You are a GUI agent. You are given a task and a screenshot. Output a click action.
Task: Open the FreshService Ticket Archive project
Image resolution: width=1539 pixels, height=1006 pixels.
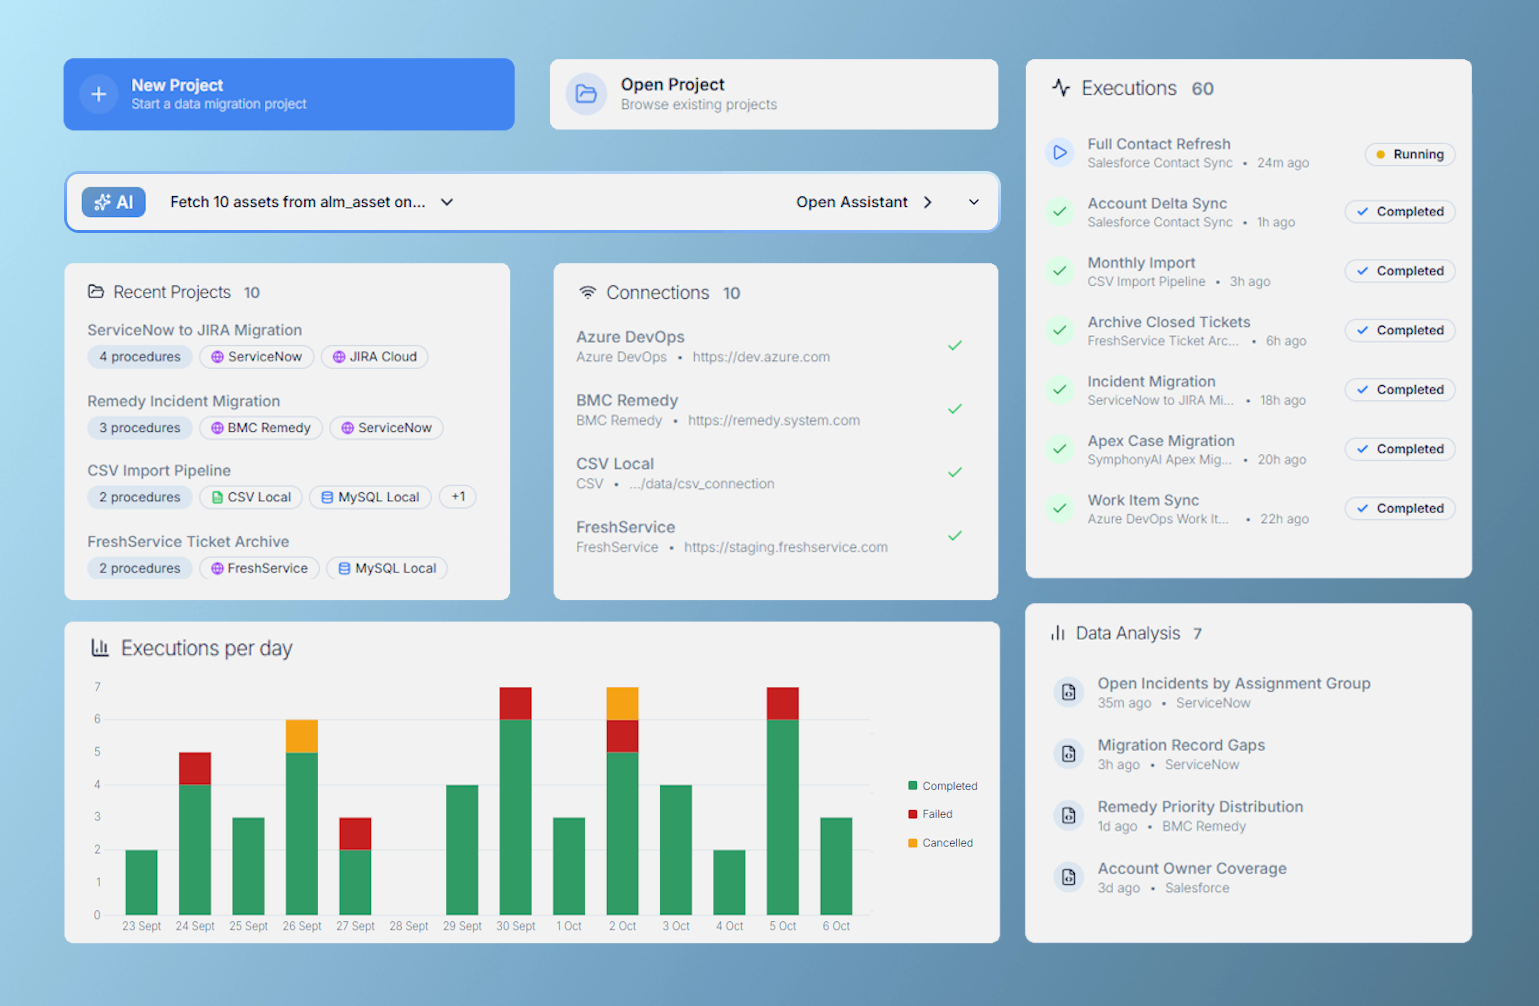[x=188, y=541]
